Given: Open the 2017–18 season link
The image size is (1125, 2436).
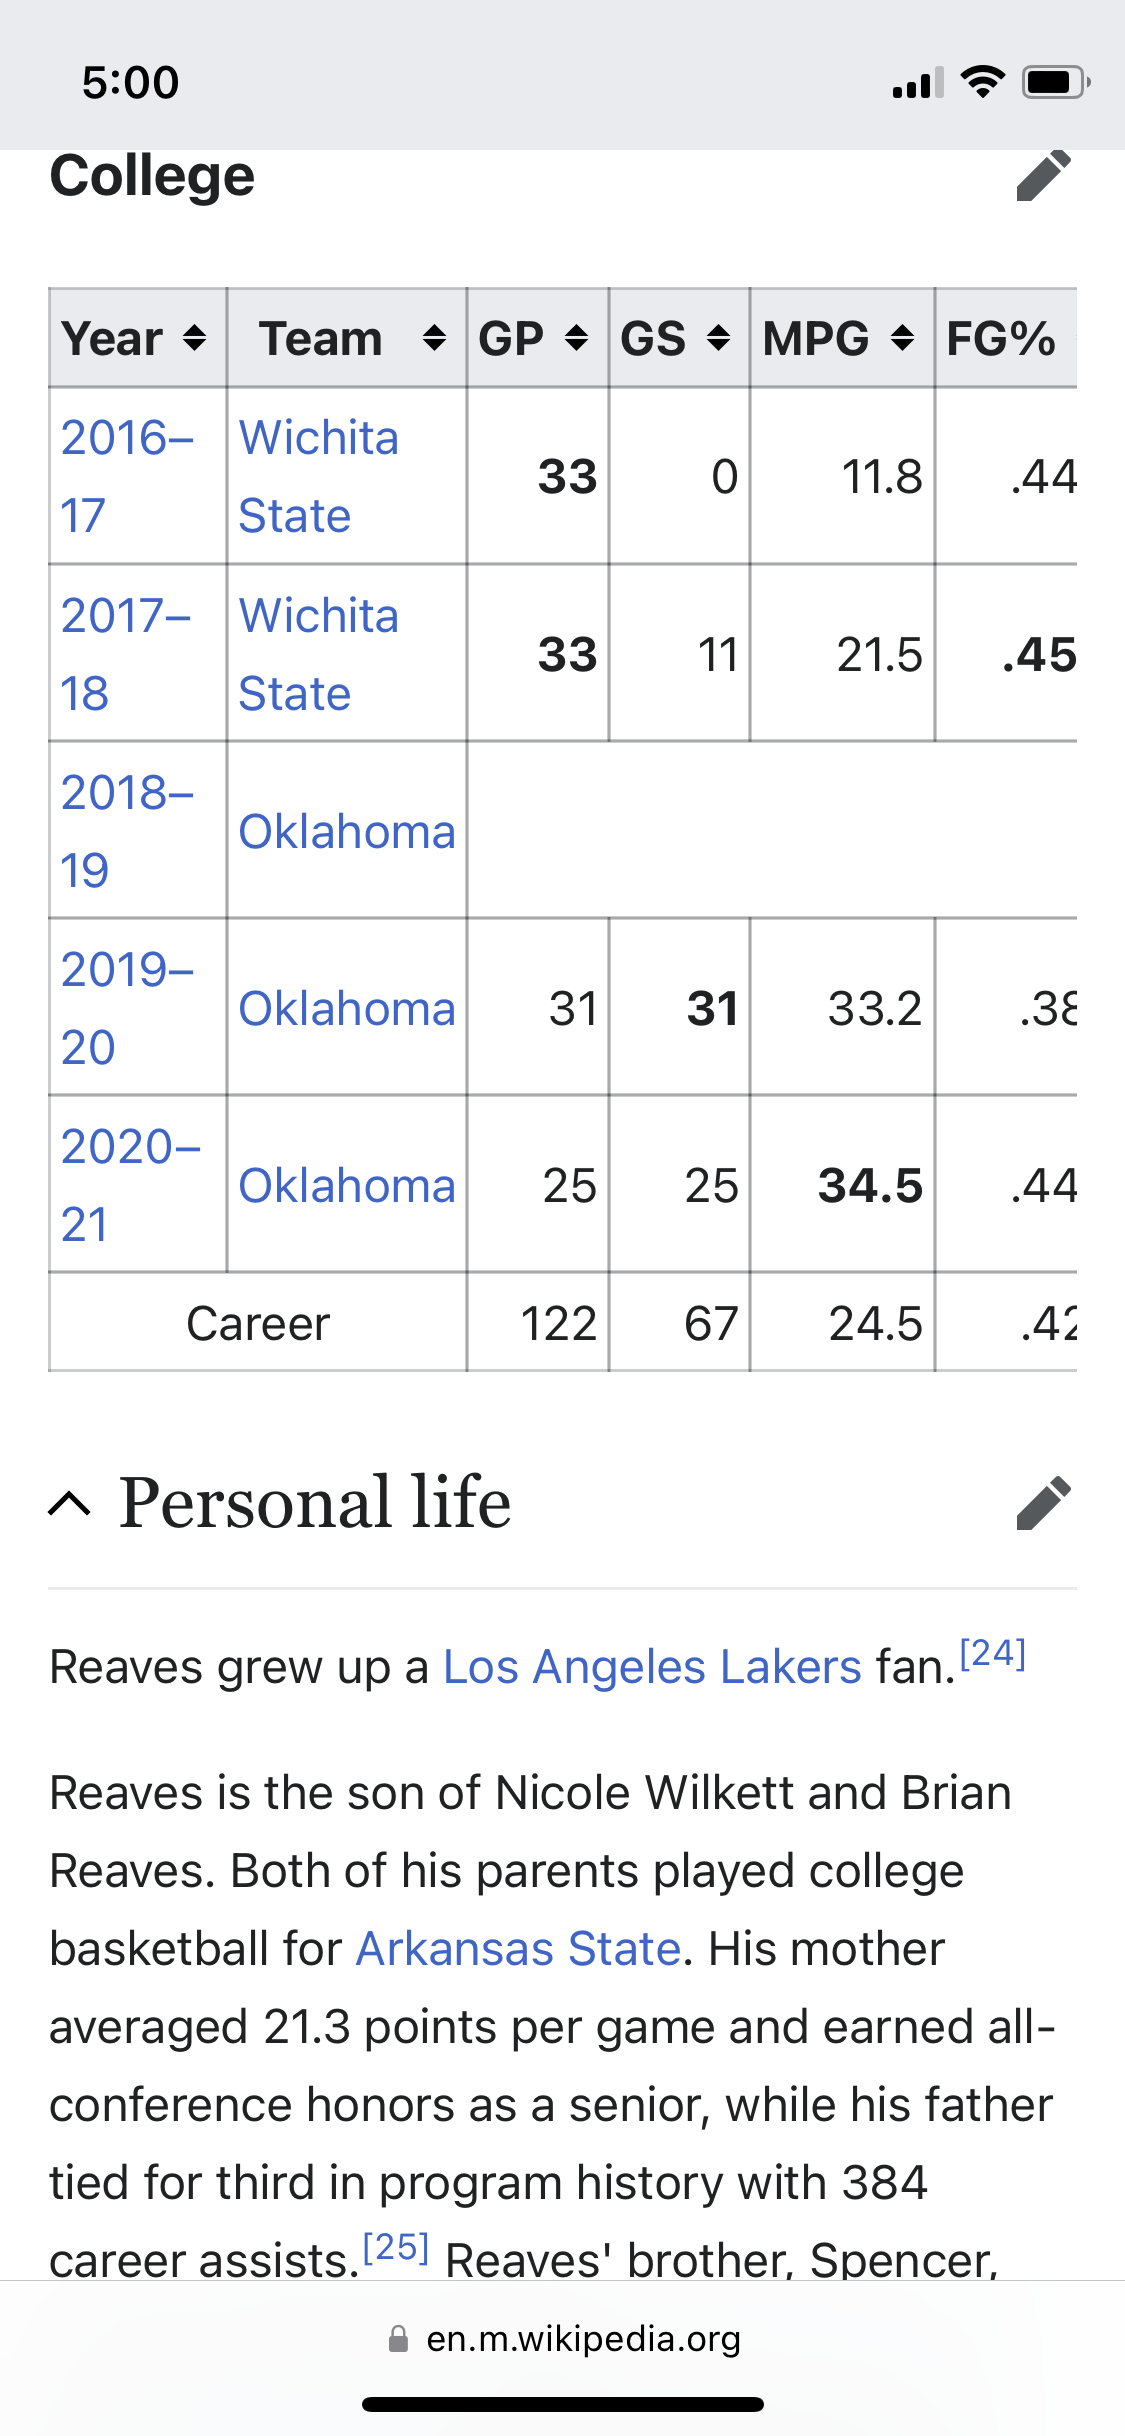Looking at the screenshot, I should (x=126, y=654).
